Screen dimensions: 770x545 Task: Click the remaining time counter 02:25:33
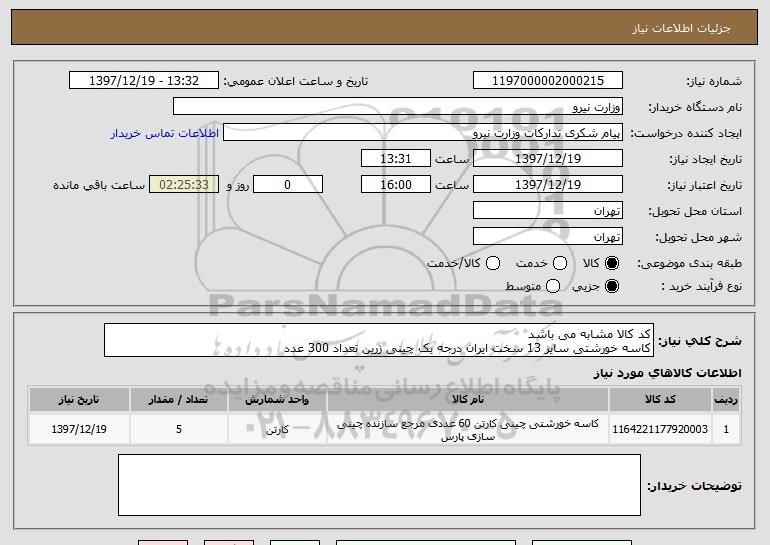point(184,185)
